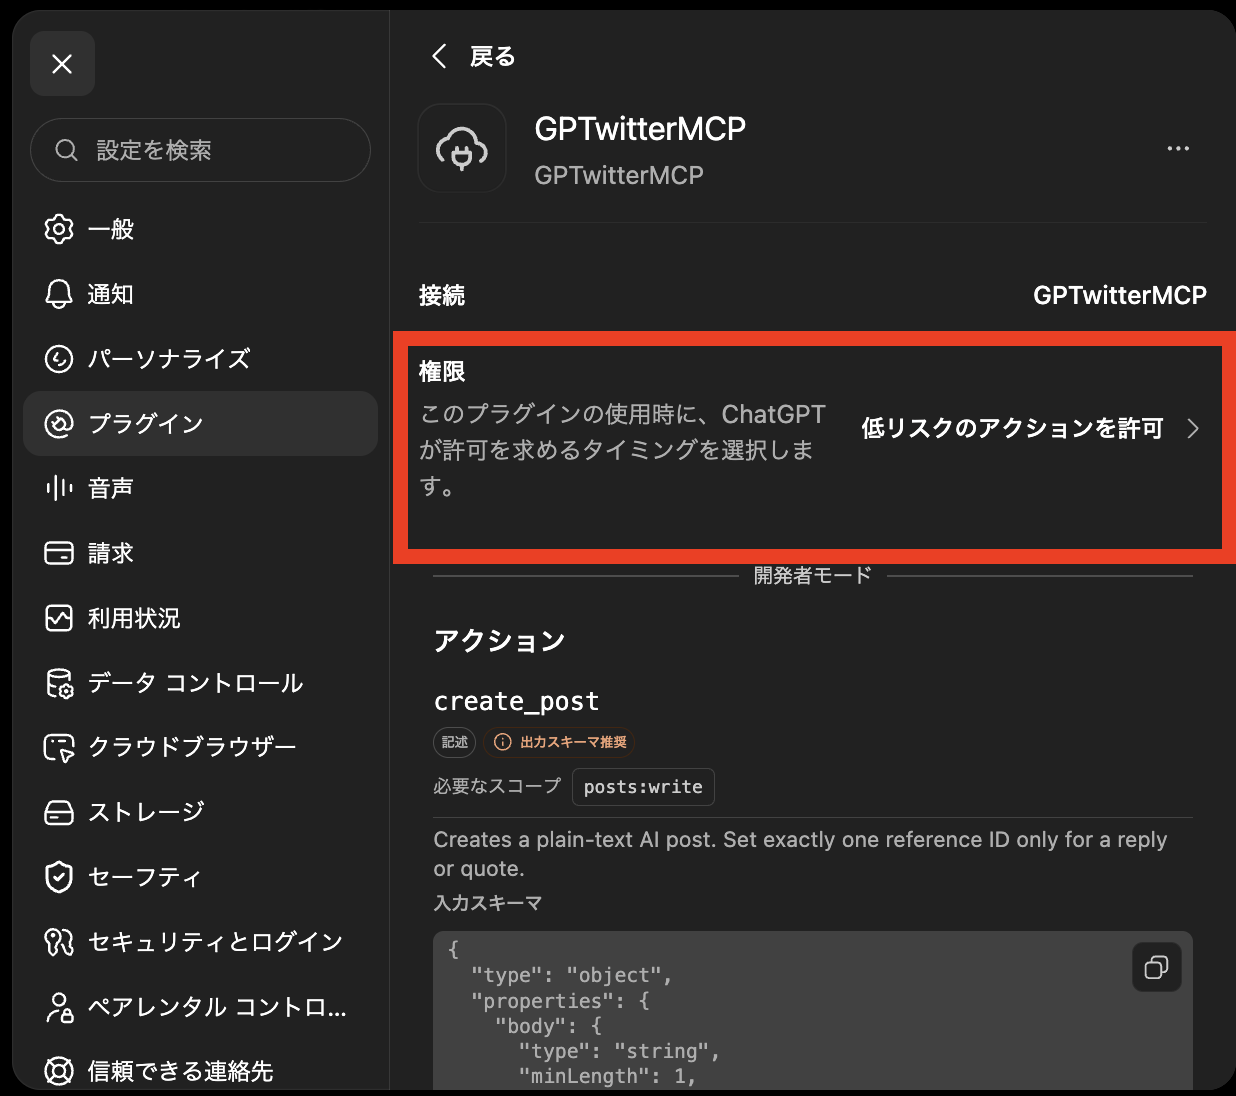Open the 利用状況 chart icon

click(59, 618)
